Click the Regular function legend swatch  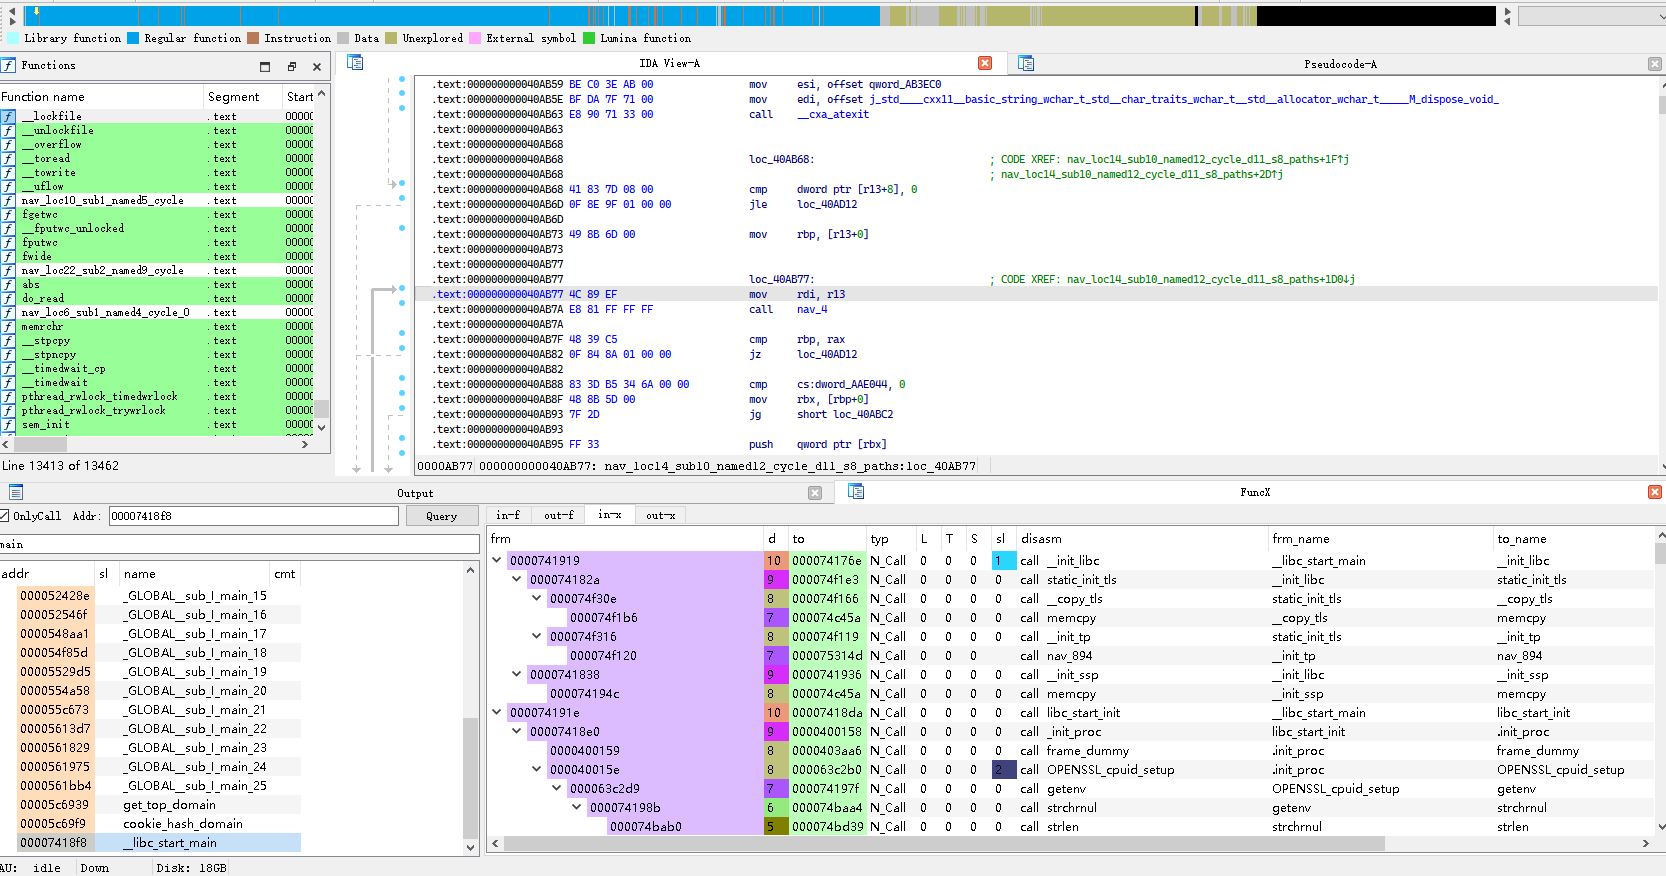pos(132,38)
